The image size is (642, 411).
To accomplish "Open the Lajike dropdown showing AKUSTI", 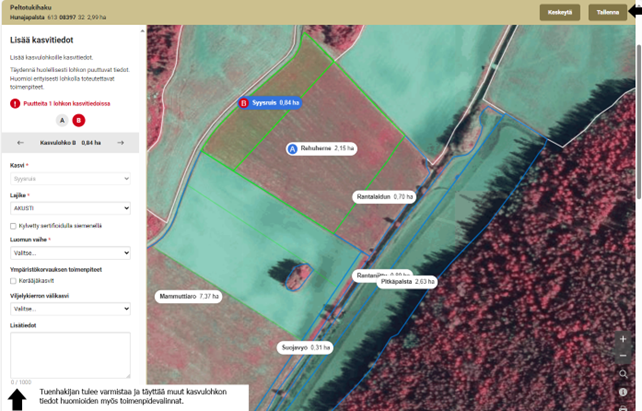I will (70, 208).
